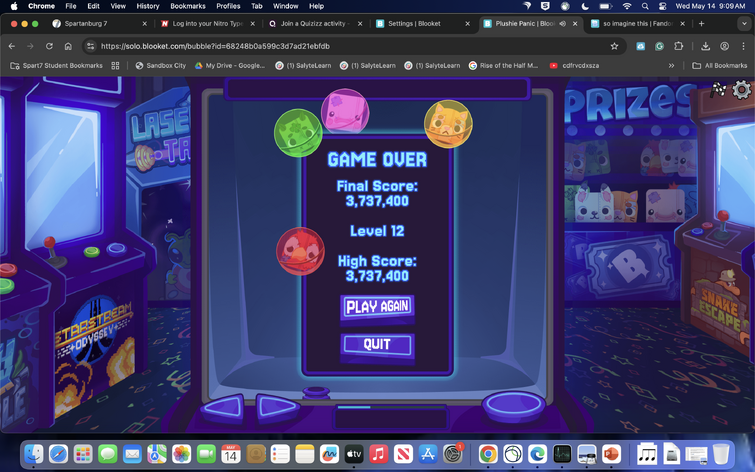Show hidden bookmarks with double chevron

pos(671,66)
